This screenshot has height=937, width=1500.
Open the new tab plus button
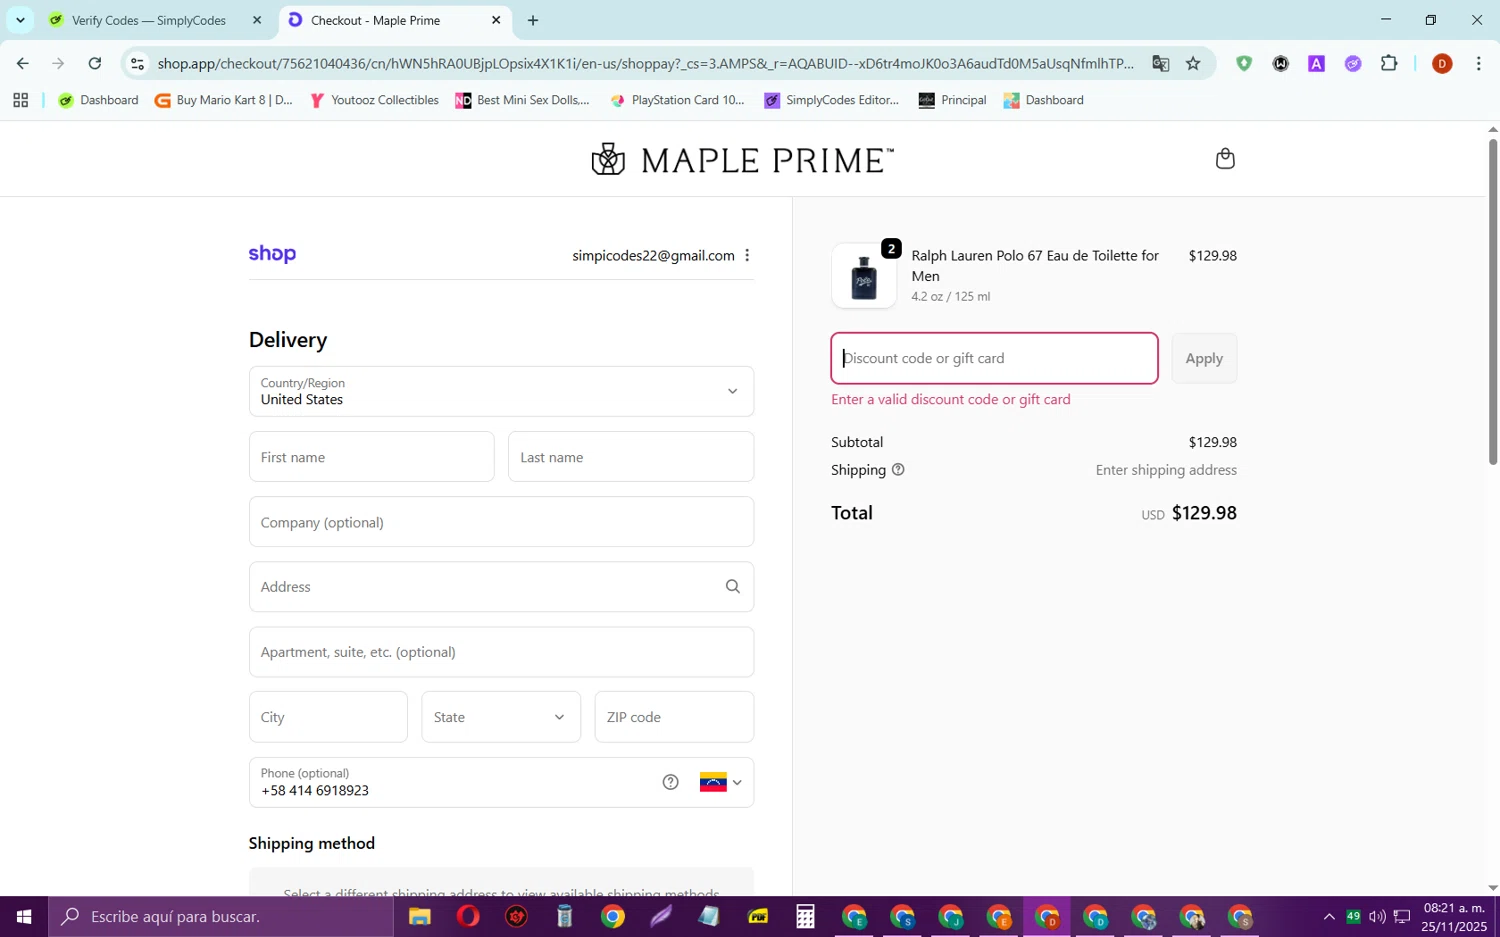(532, 20)
